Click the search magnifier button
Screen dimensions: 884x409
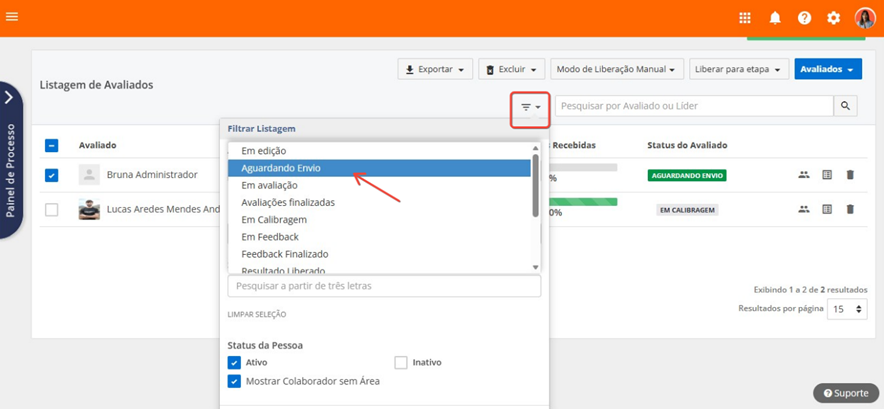click(x=846, y=106)
